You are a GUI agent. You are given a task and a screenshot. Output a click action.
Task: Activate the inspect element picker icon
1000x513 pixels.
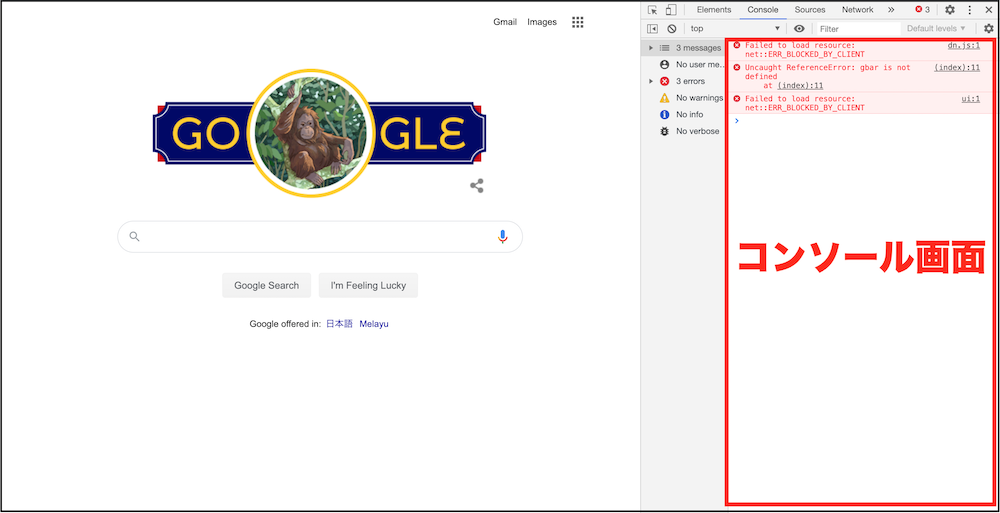coord(652,10)
